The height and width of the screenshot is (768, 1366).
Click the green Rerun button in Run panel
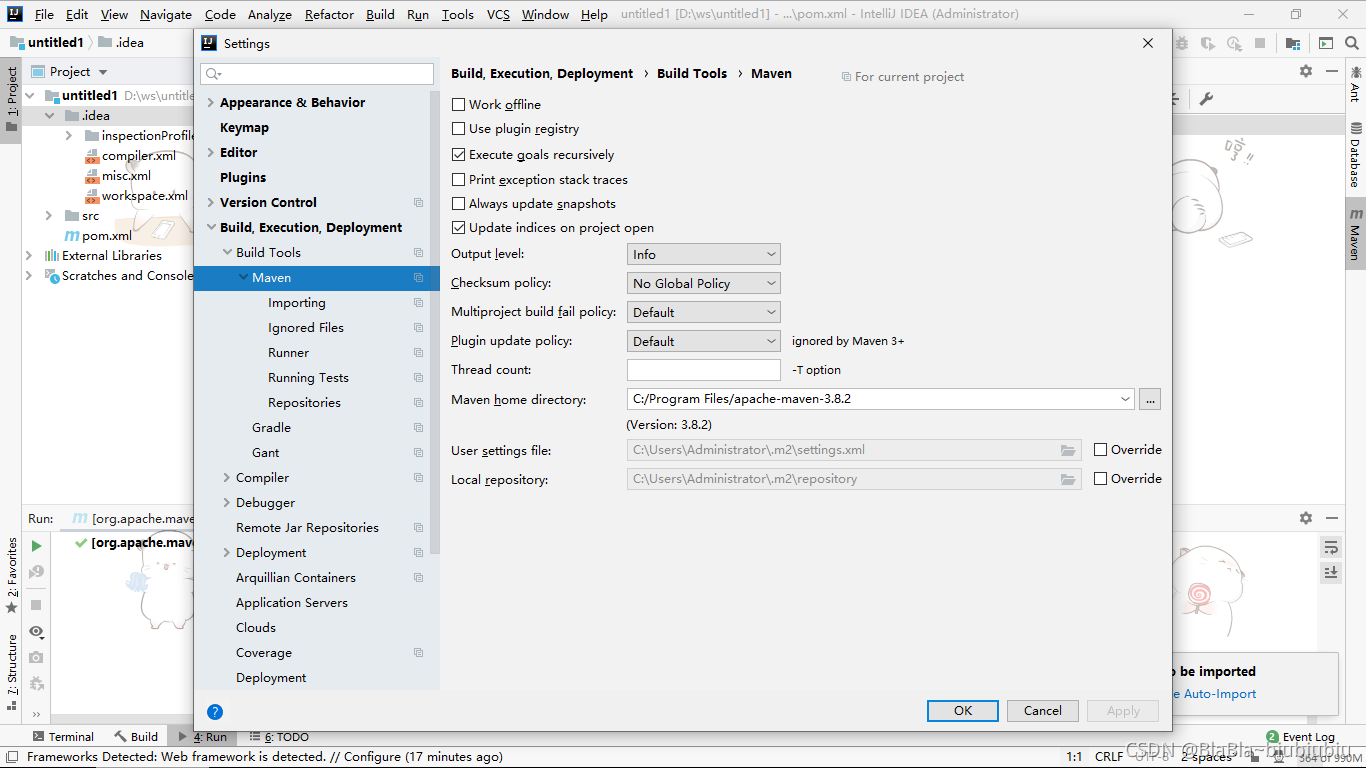(36, 546)
